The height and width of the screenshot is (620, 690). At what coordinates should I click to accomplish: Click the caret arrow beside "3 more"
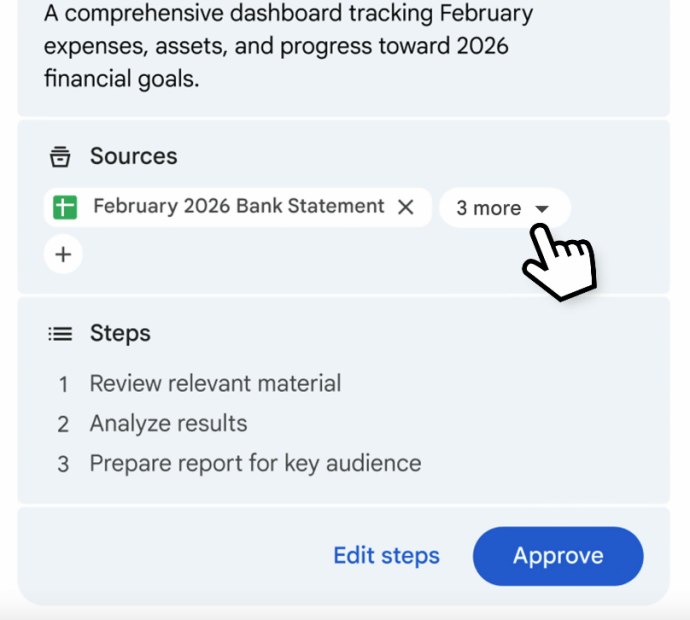click(x=542, y=208)
